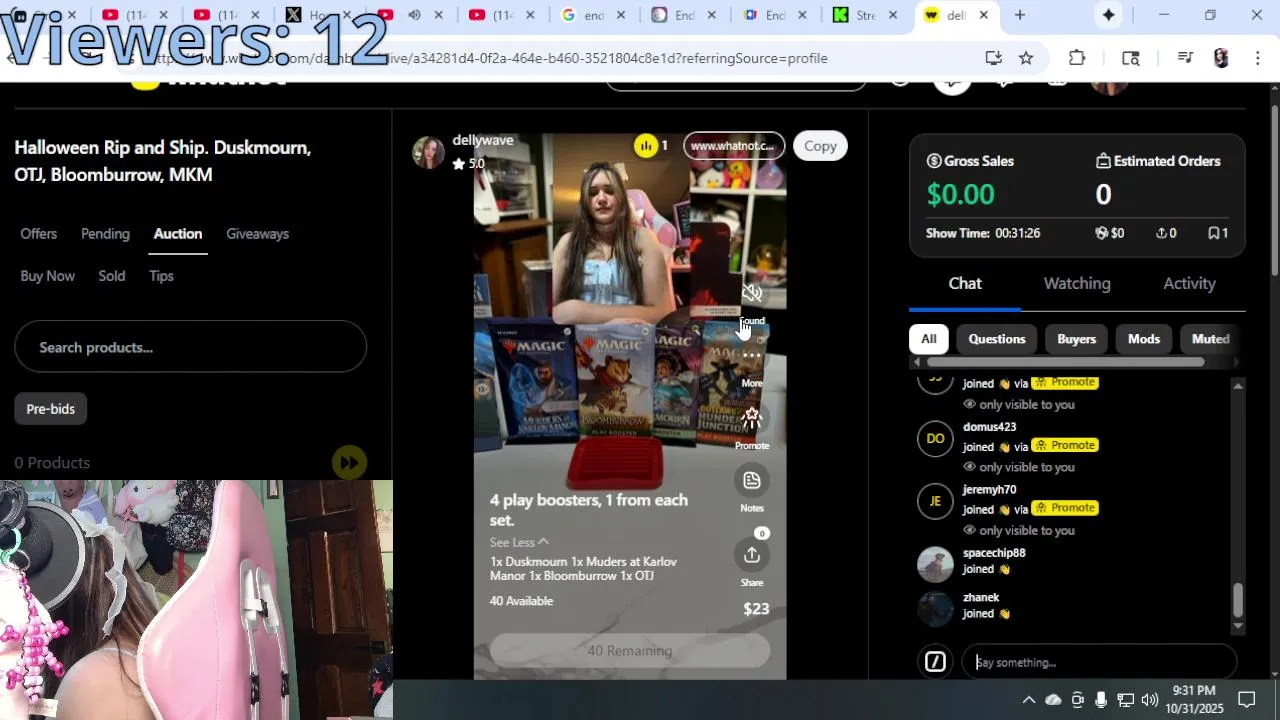Viewport: 1280px width, 720px height.
Task: Click the Gross Sales dollar icon
Action: 934,161
